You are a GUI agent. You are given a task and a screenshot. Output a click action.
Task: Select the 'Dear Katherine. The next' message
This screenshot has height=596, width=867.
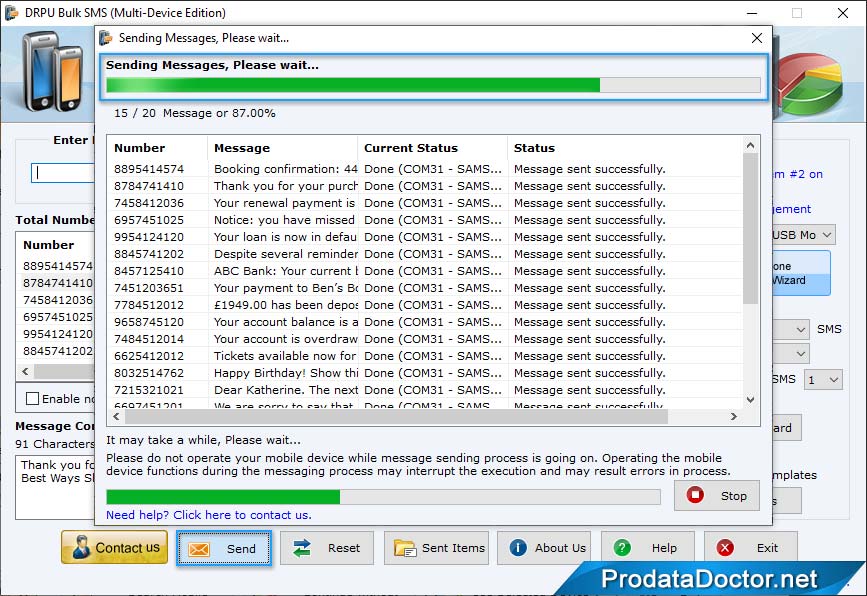pos(286,390)
